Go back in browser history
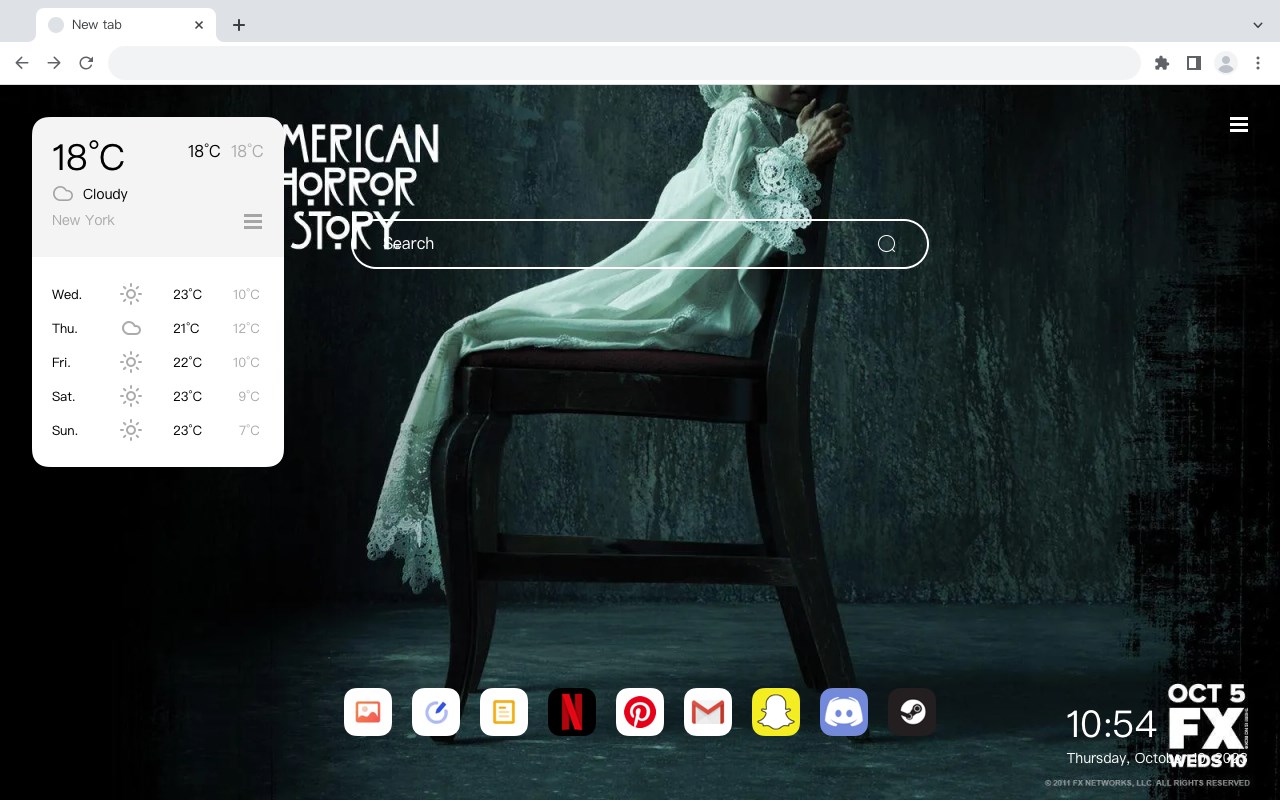Image resolution: width=1280 pixels, height=800 pixels. pos(22,63)
